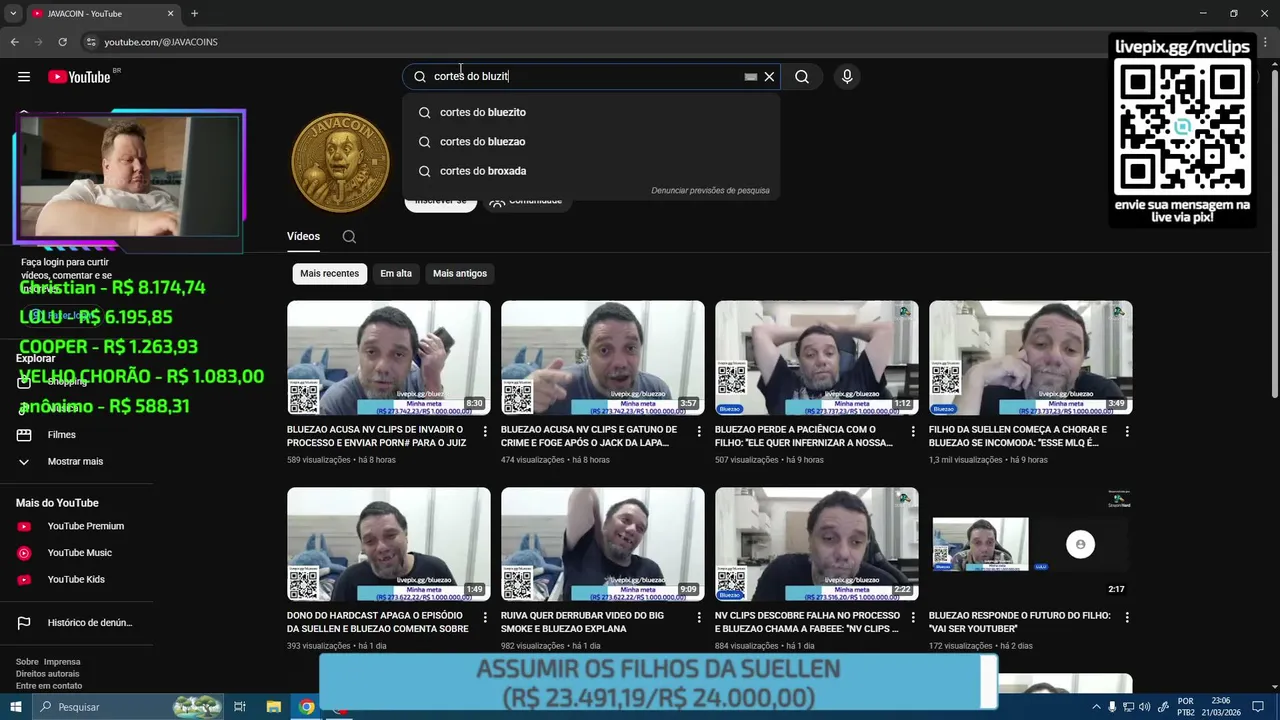
Task: Select the 'Mais antigos' filter chip
Action: 460,273
